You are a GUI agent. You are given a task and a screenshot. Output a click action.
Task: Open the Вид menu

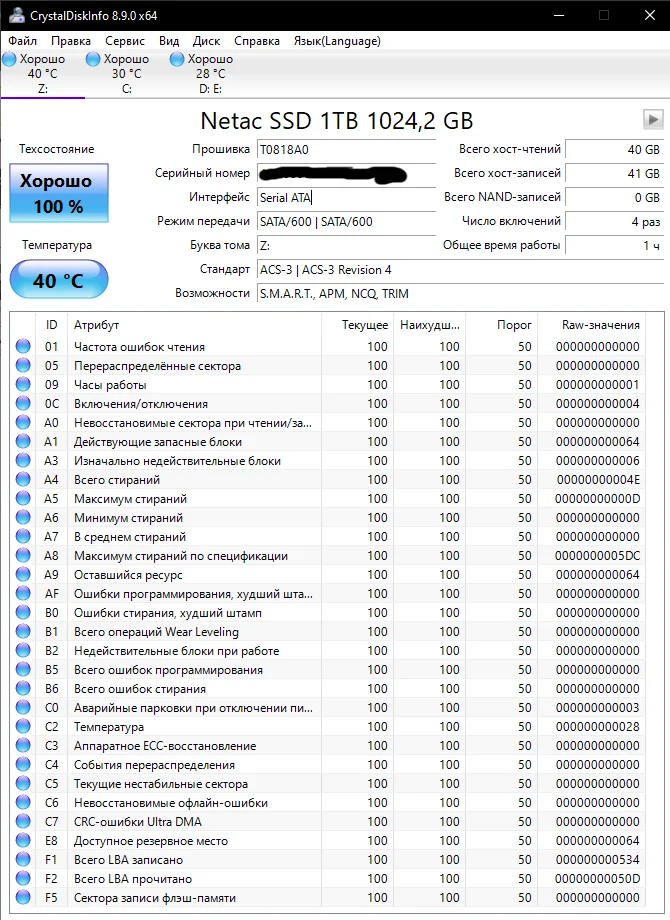169,41
